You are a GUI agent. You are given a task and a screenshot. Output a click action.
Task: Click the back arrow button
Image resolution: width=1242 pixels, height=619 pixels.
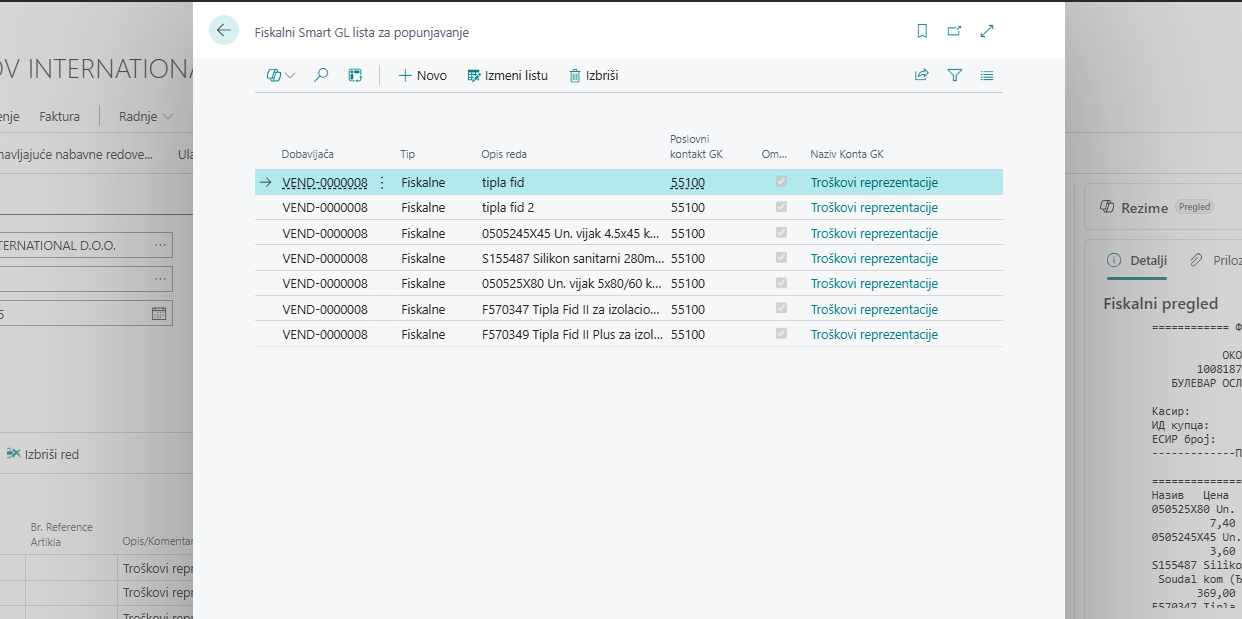click(224, 31)
